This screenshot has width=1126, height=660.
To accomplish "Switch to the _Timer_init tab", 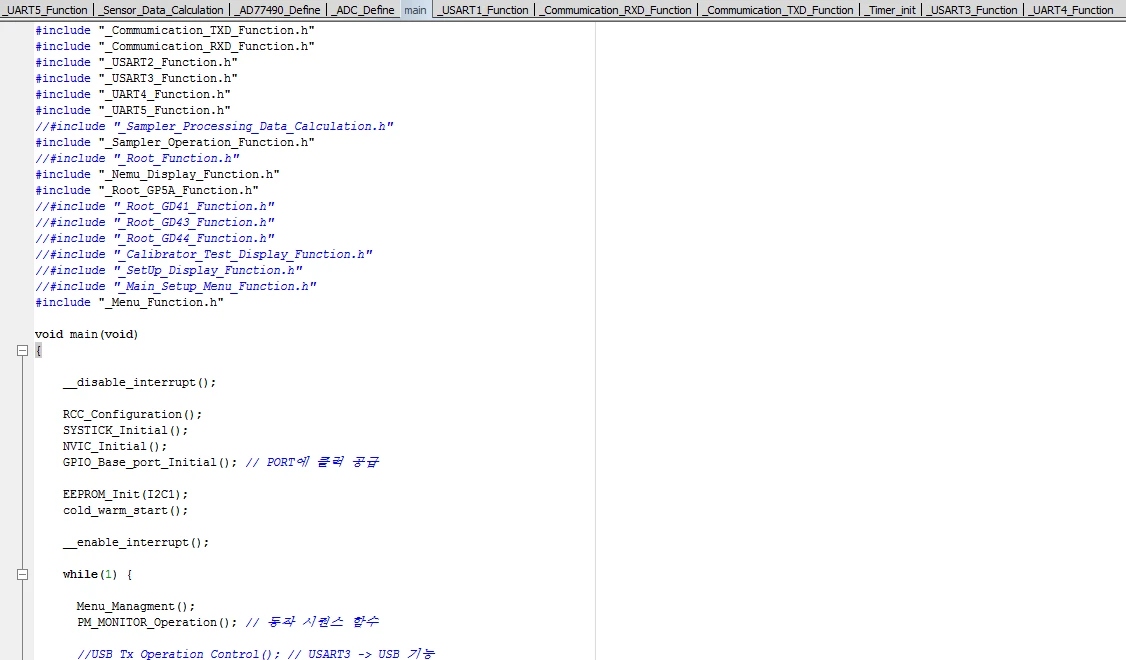I will [890, 10].
